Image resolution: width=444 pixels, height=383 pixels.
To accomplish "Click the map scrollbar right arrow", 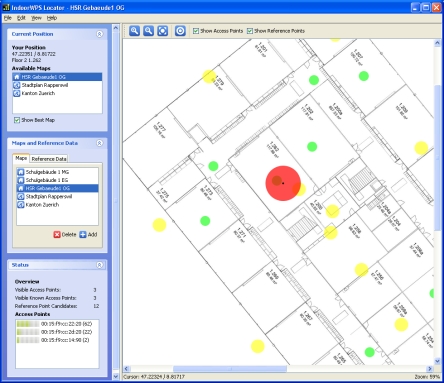I will coord(430,369).
